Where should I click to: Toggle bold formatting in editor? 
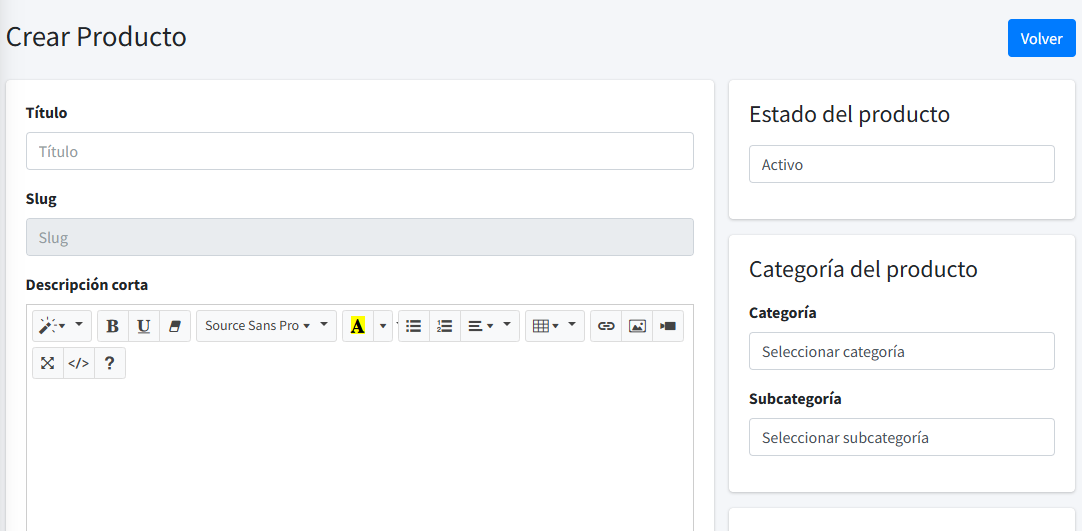pos(112,325)
